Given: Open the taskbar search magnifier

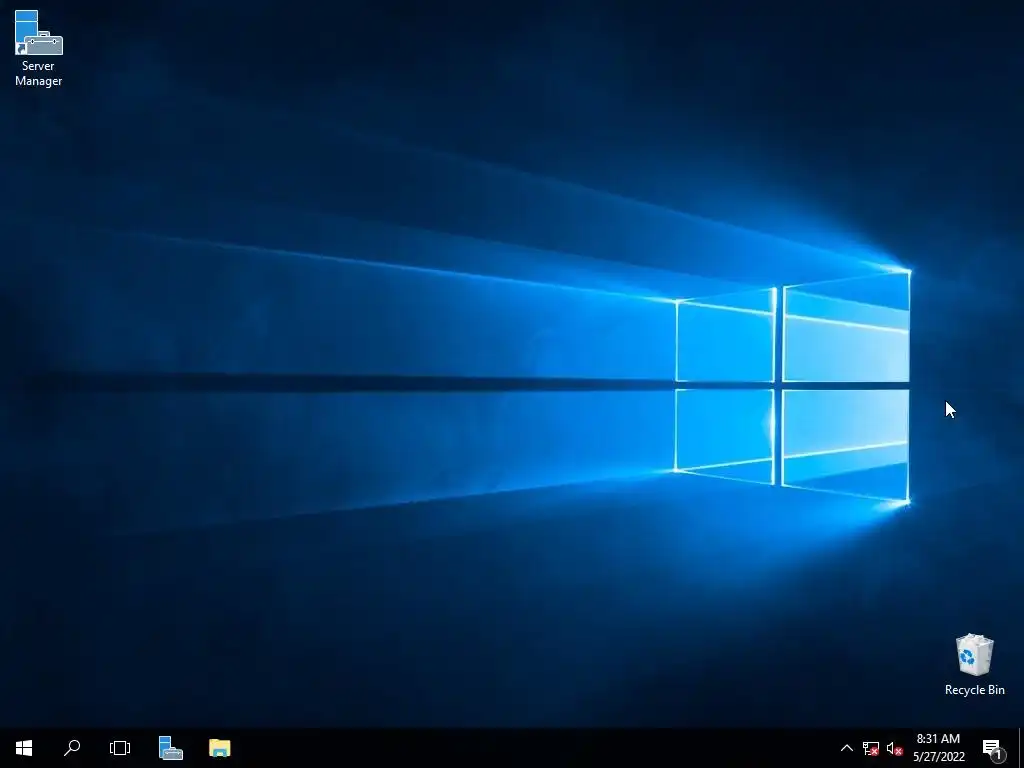Looking at the screenshot, I should point(72,748).
